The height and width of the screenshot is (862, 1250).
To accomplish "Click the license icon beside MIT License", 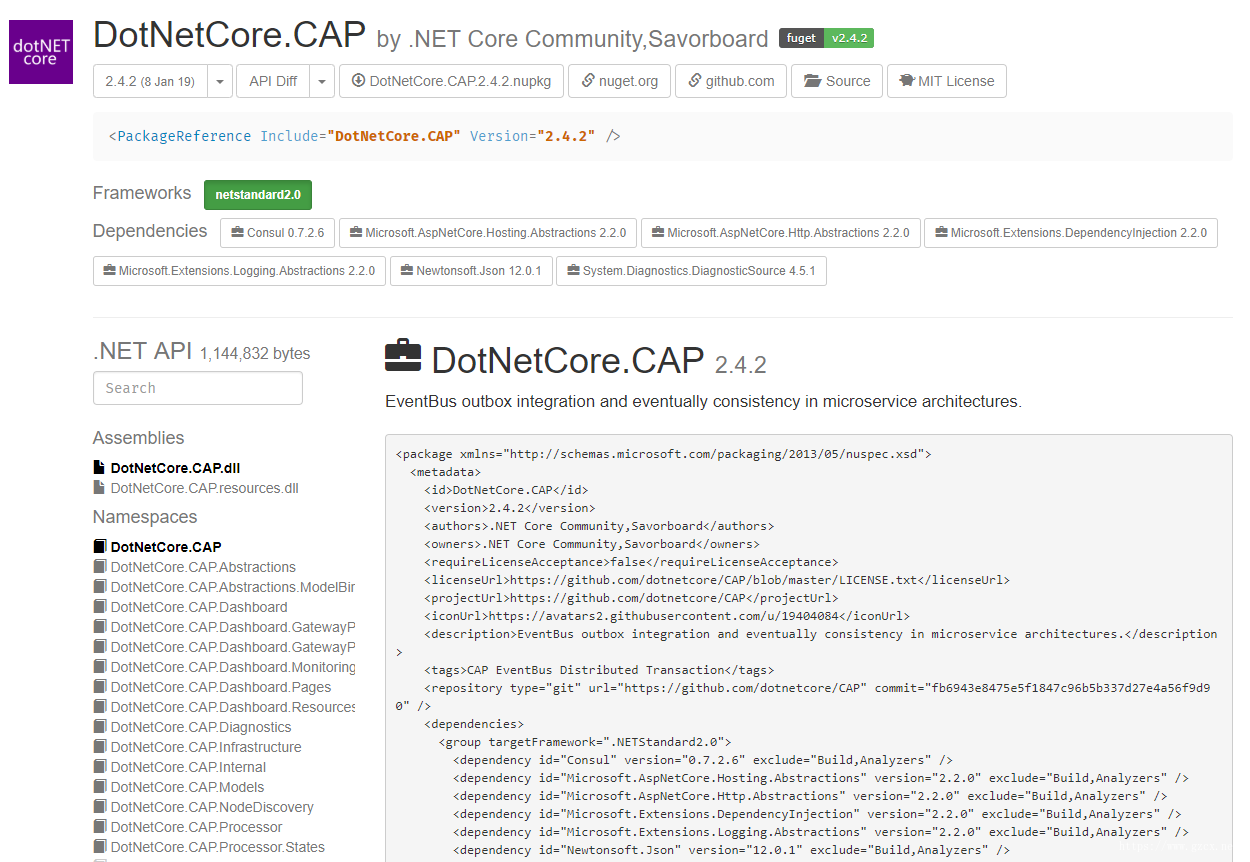I will pos(907,81).
